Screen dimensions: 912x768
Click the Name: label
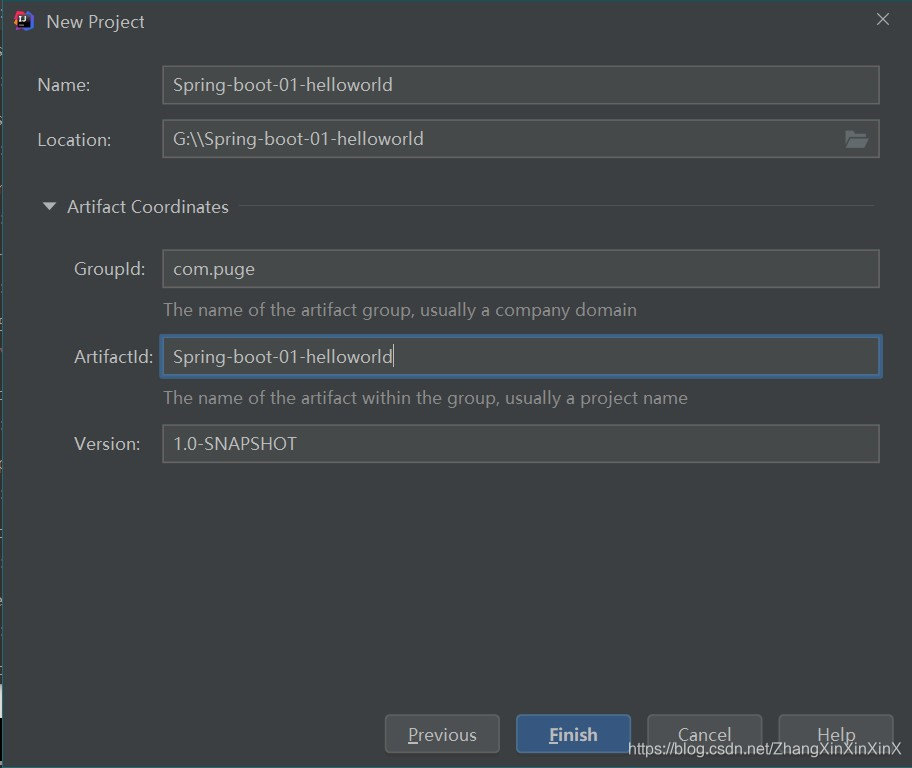[x=63, y=85]
